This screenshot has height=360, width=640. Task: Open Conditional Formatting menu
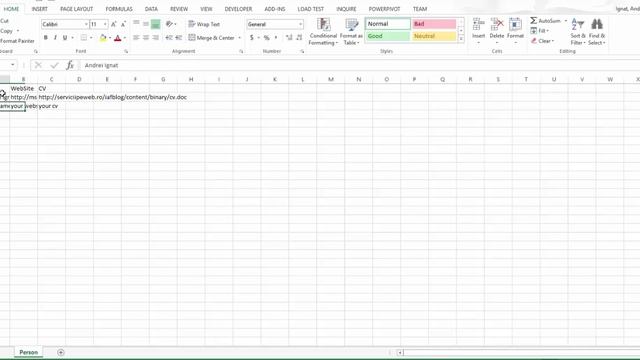(323, 32)
